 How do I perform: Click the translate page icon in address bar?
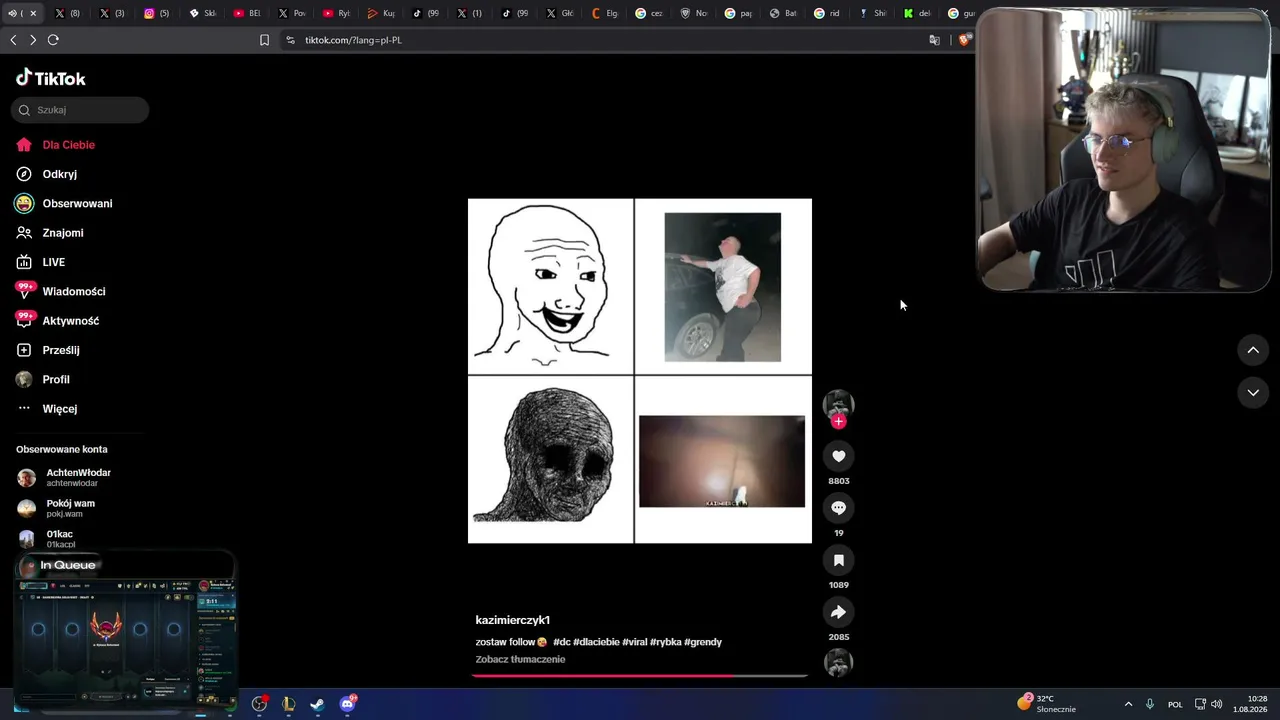click(x=934, y=40)
